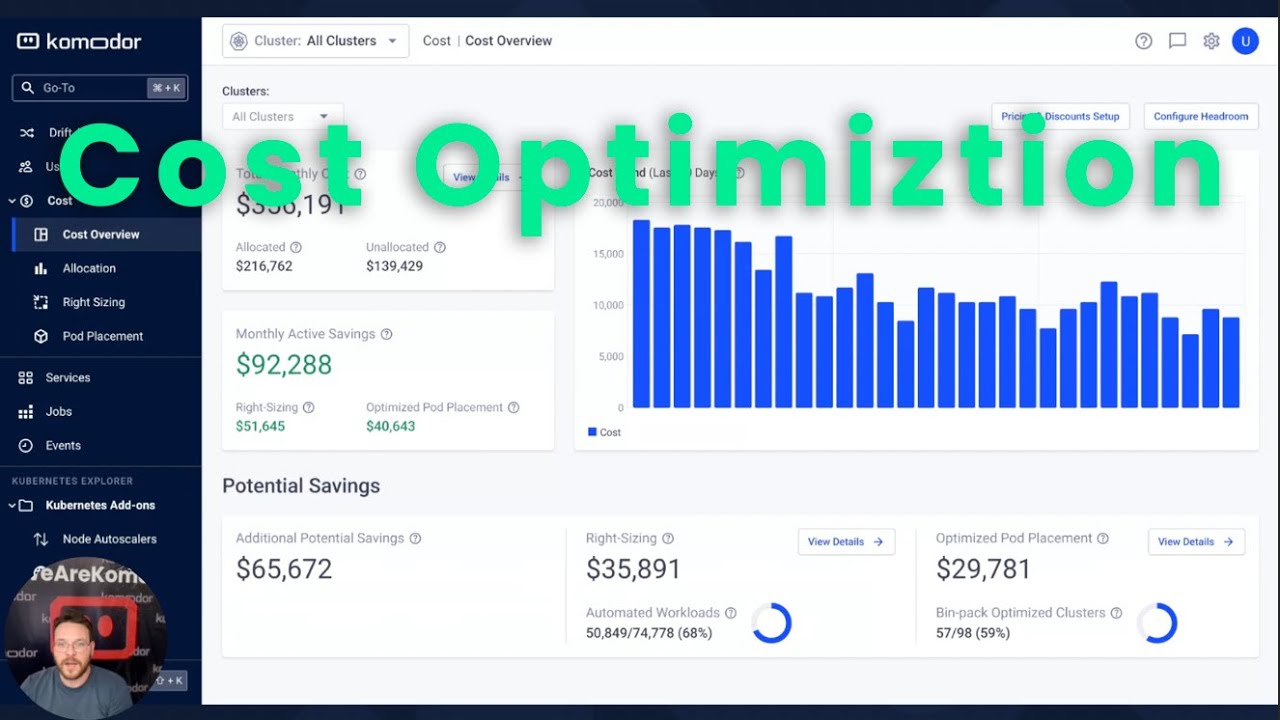Click info icon next to green Optimized Pod Placement
1280x720 pixels.
(513, 407)
